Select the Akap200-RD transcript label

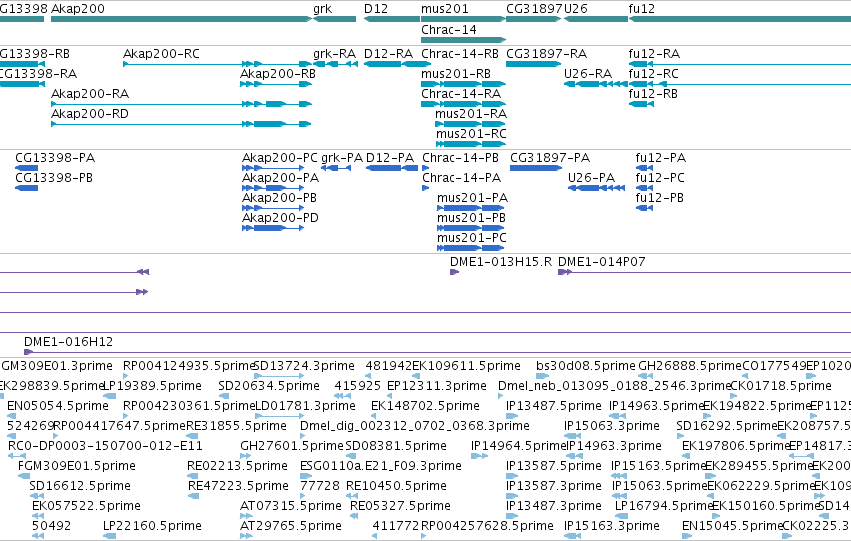coord(90,114)
